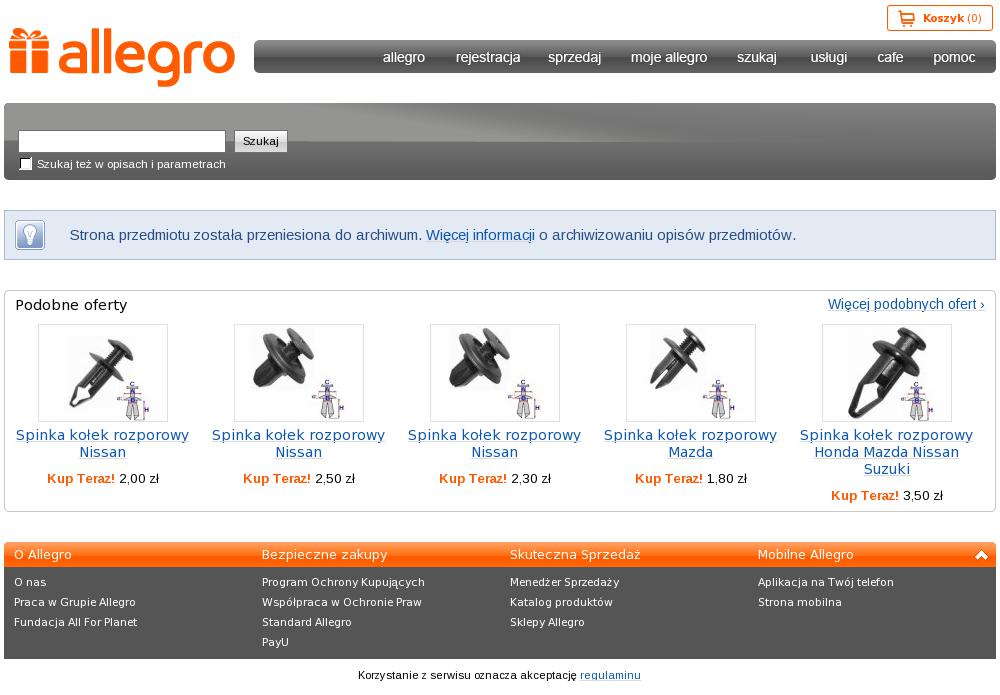The image size is (1000, 695).
Task: Open Aplikacja na Twój telefon link
Action: (826, 582)
